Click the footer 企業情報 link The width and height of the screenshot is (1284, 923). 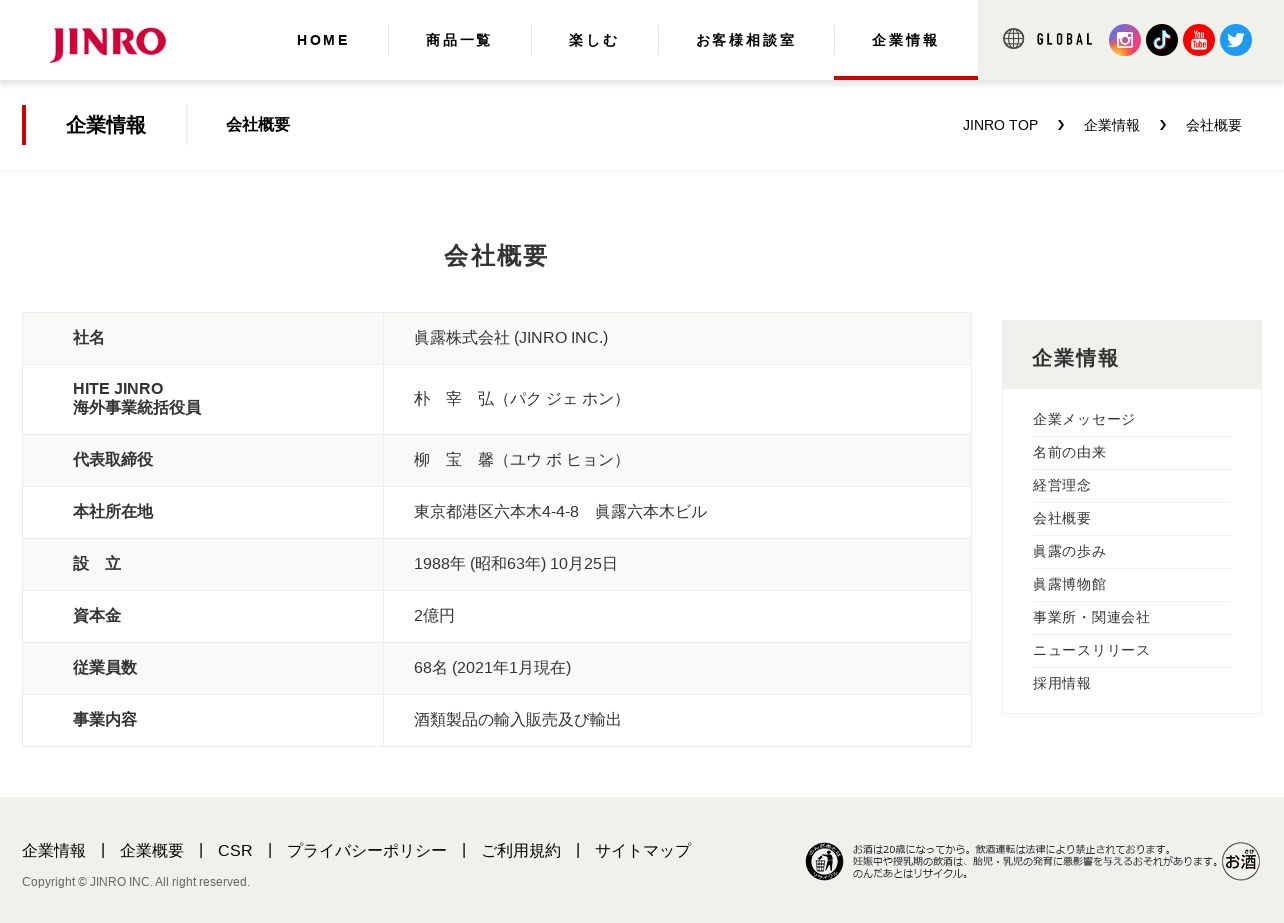click(x=54, y=851)
